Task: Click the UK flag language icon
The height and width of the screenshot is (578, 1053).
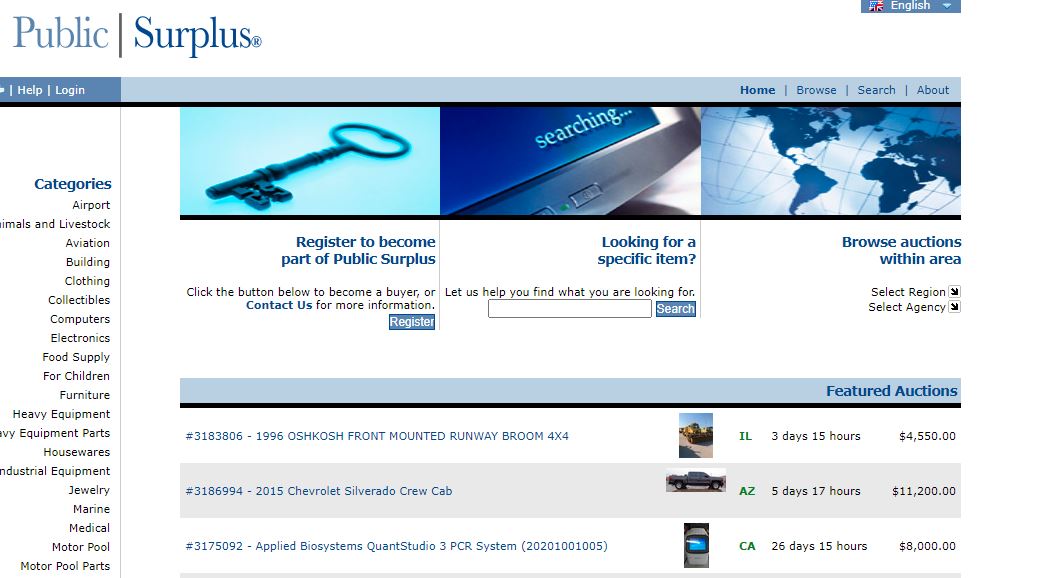Action: coord(876,6)
